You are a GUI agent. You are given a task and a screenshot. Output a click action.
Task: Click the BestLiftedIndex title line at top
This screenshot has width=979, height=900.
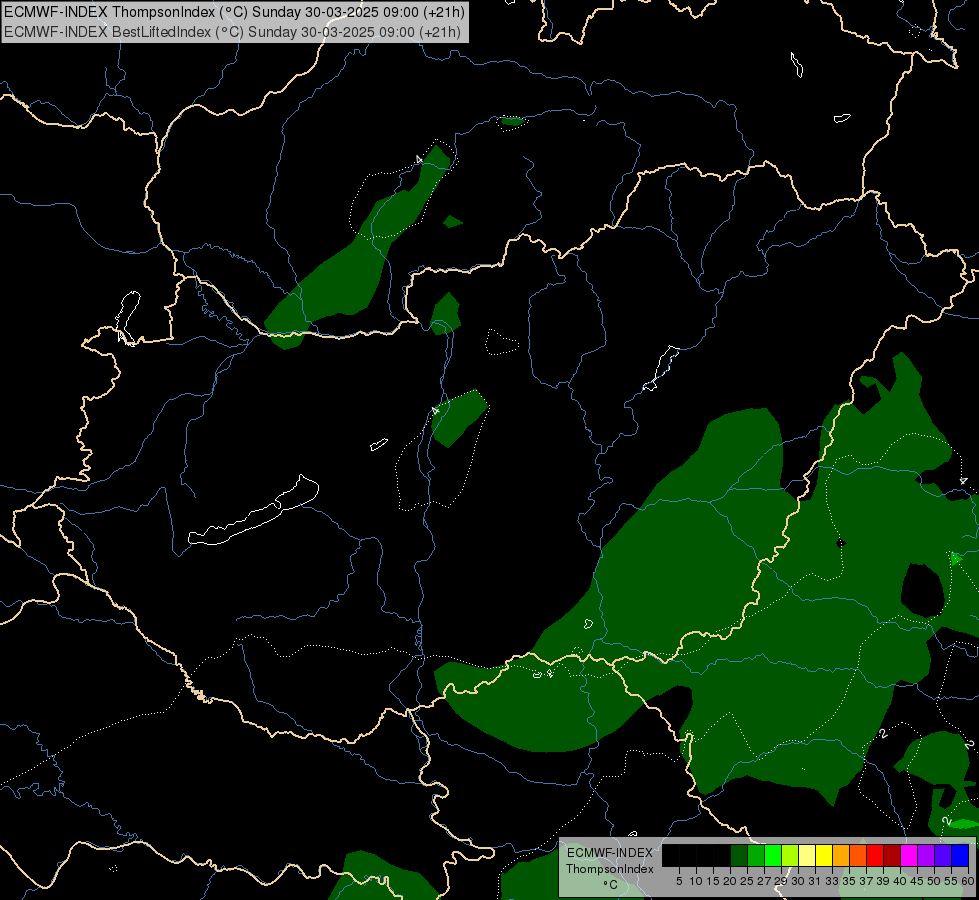point(232,31)
